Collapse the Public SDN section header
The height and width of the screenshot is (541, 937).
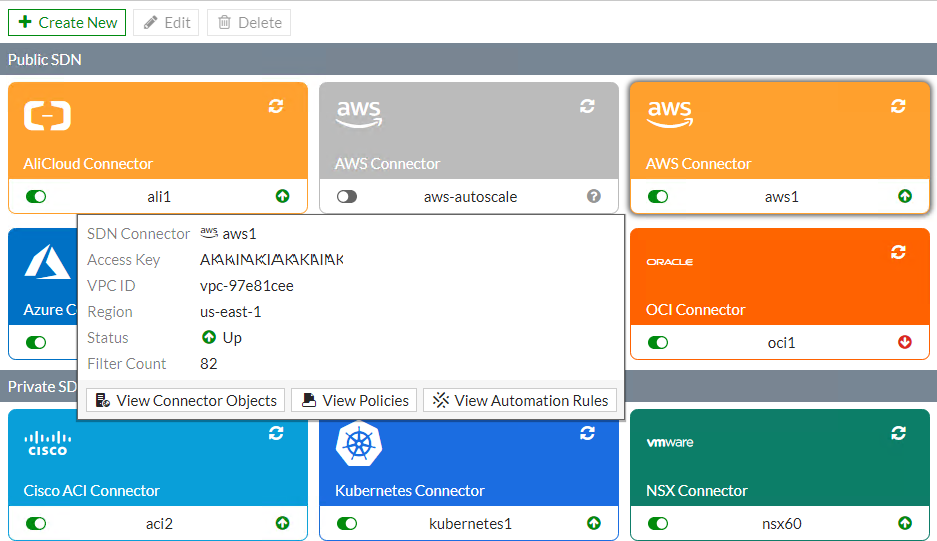(468, 59)
